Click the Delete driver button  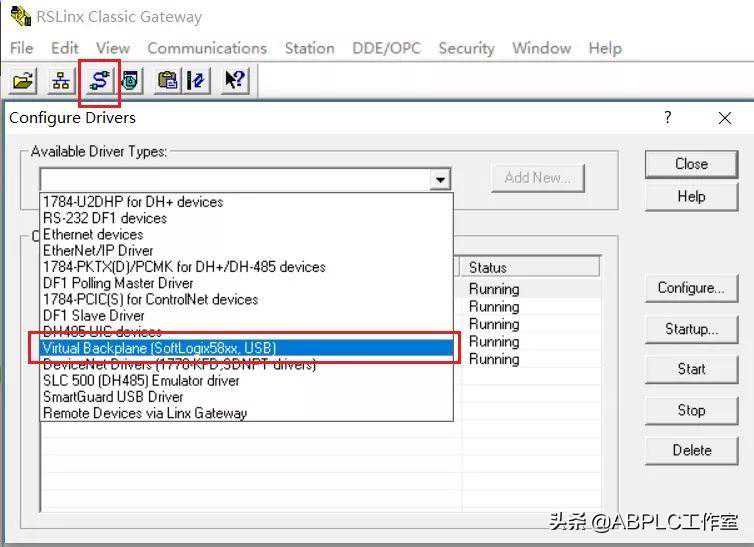click(691, 450)
